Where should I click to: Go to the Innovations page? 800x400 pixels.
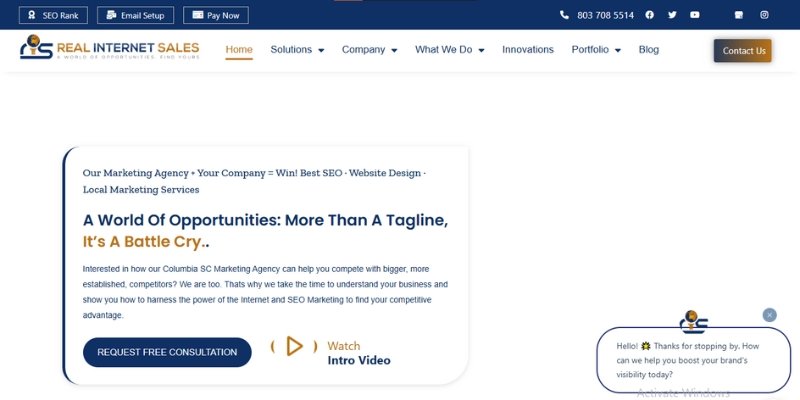pyautogui.click(x=528, y=49)
